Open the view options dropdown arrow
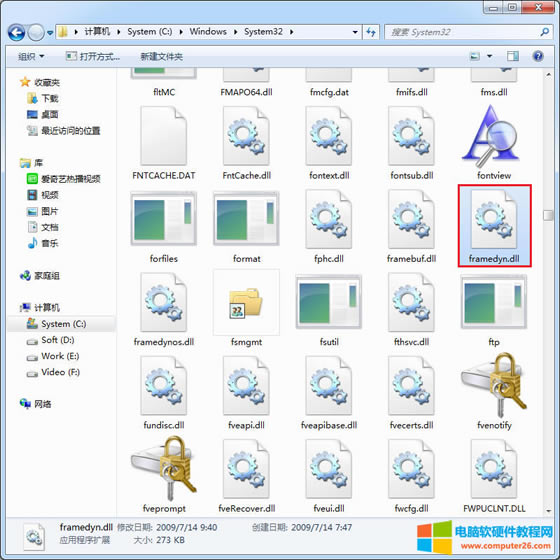Viewport: 560px width, 560px height. pyautogui.click(x=490, y=56)
